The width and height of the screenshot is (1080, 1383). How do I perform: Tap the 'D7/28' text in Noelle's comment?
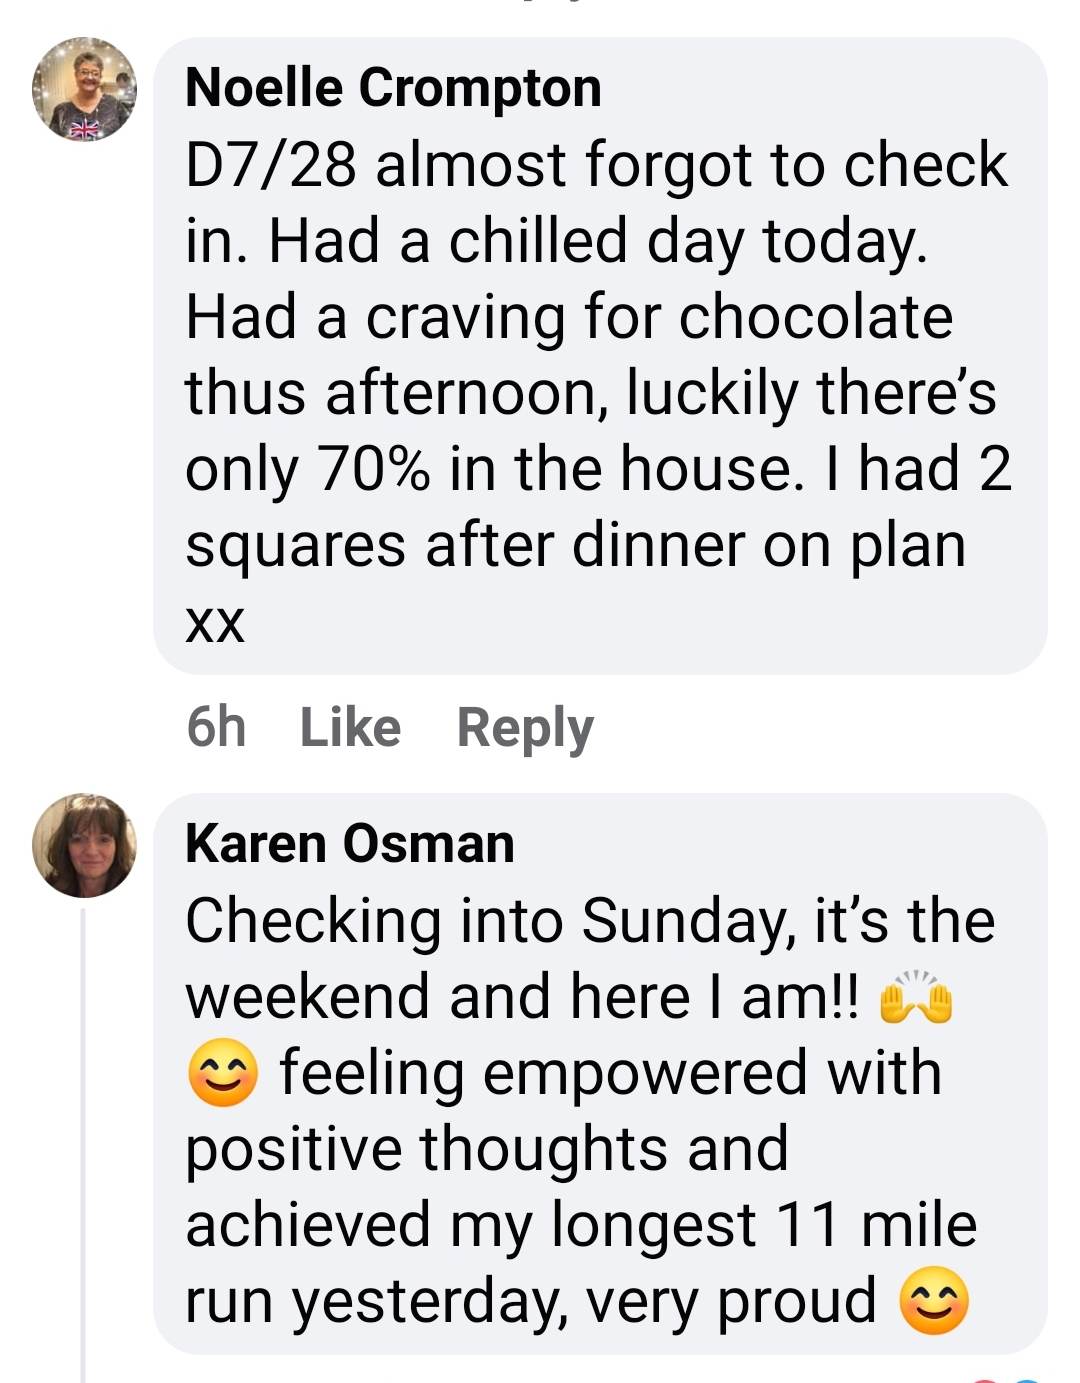(270, 165)
